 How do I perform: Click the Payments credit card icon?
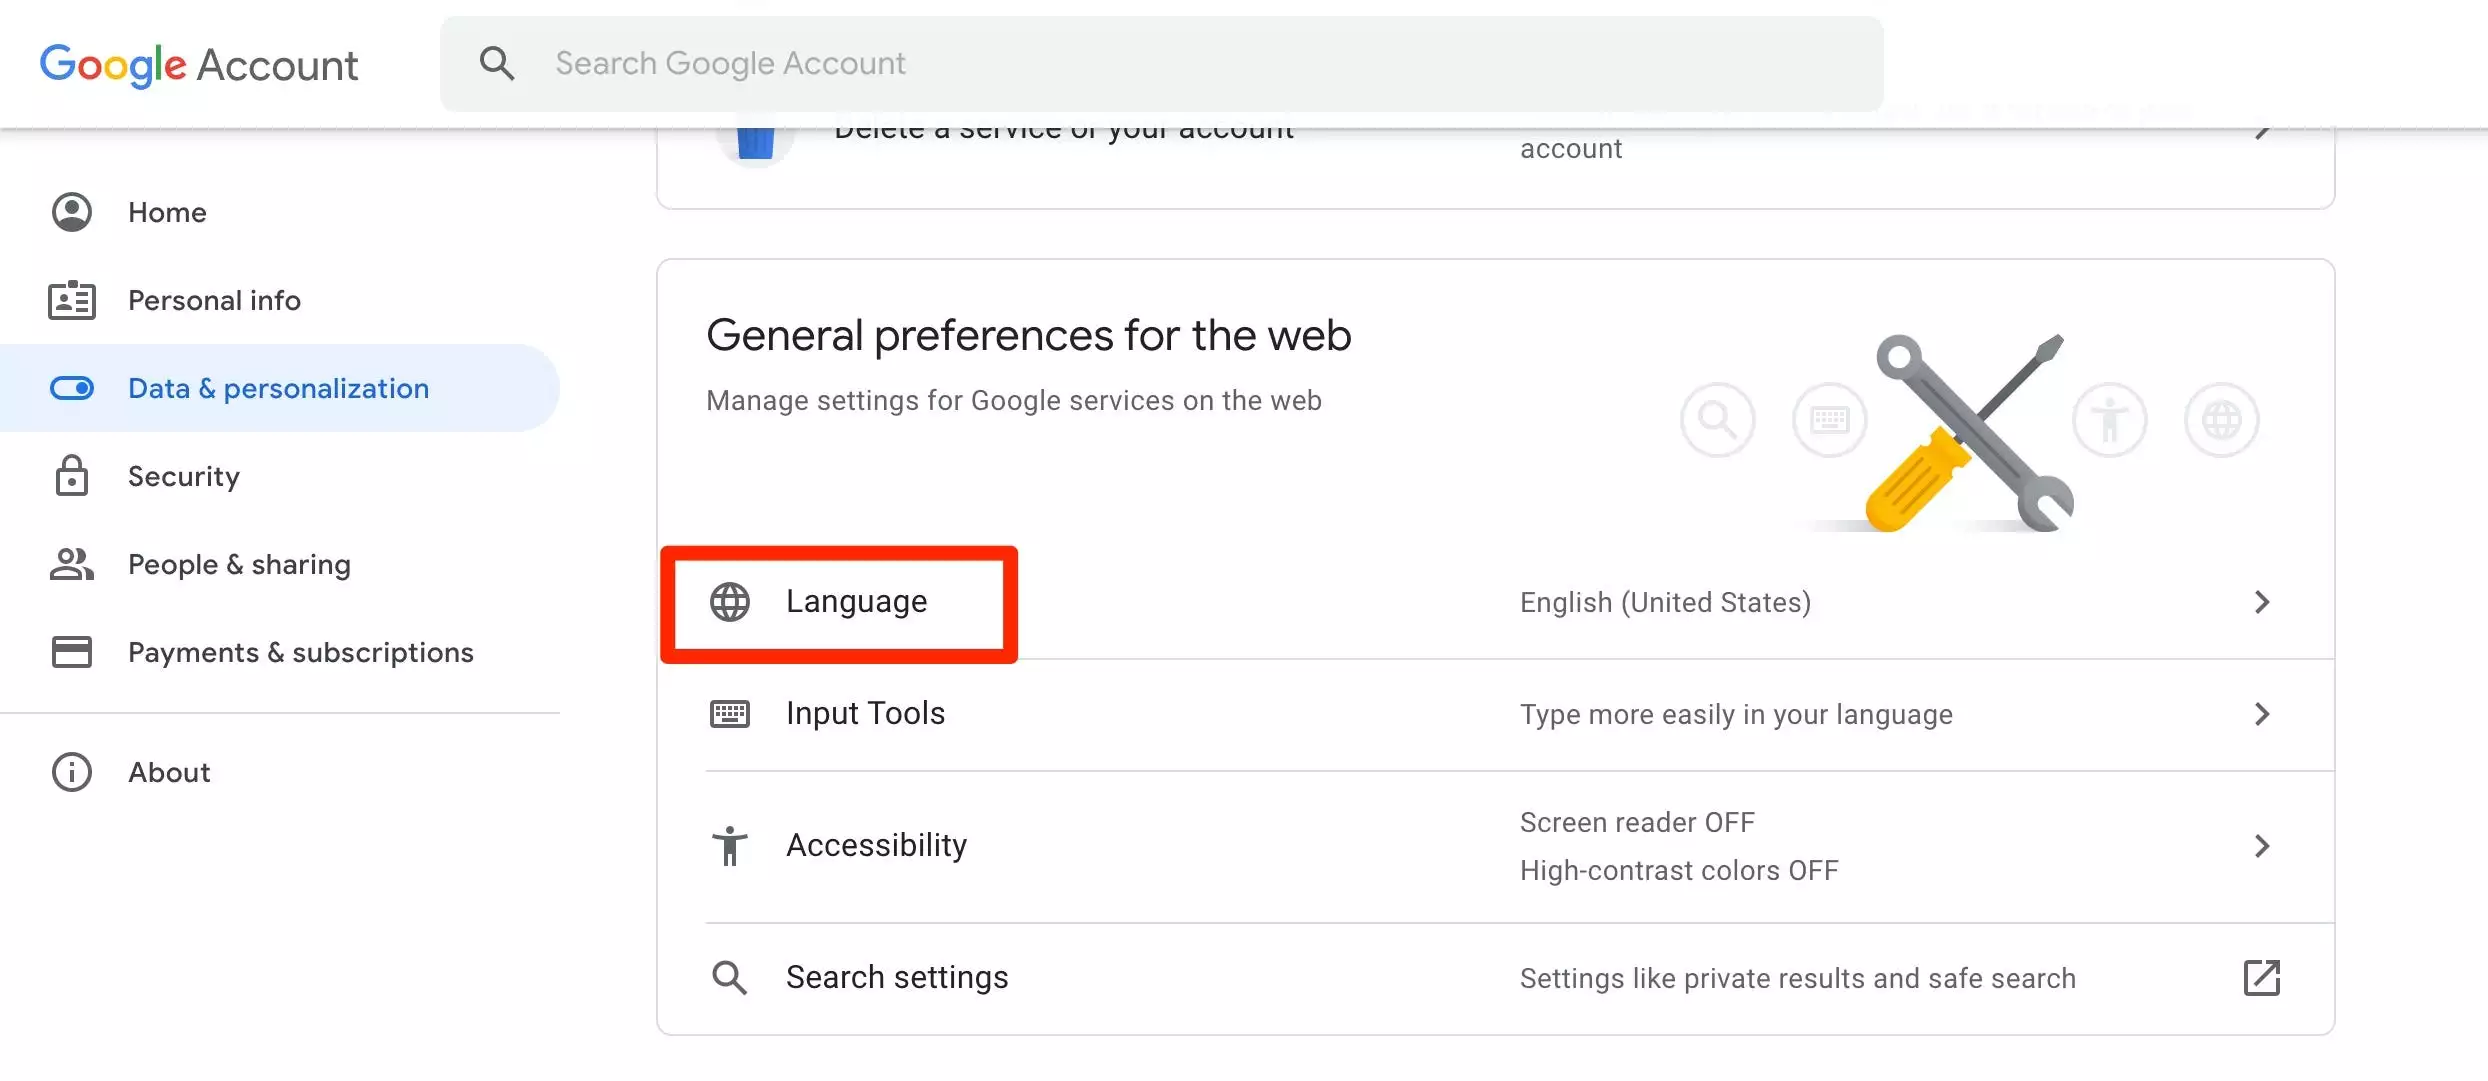tap(72, 652)
